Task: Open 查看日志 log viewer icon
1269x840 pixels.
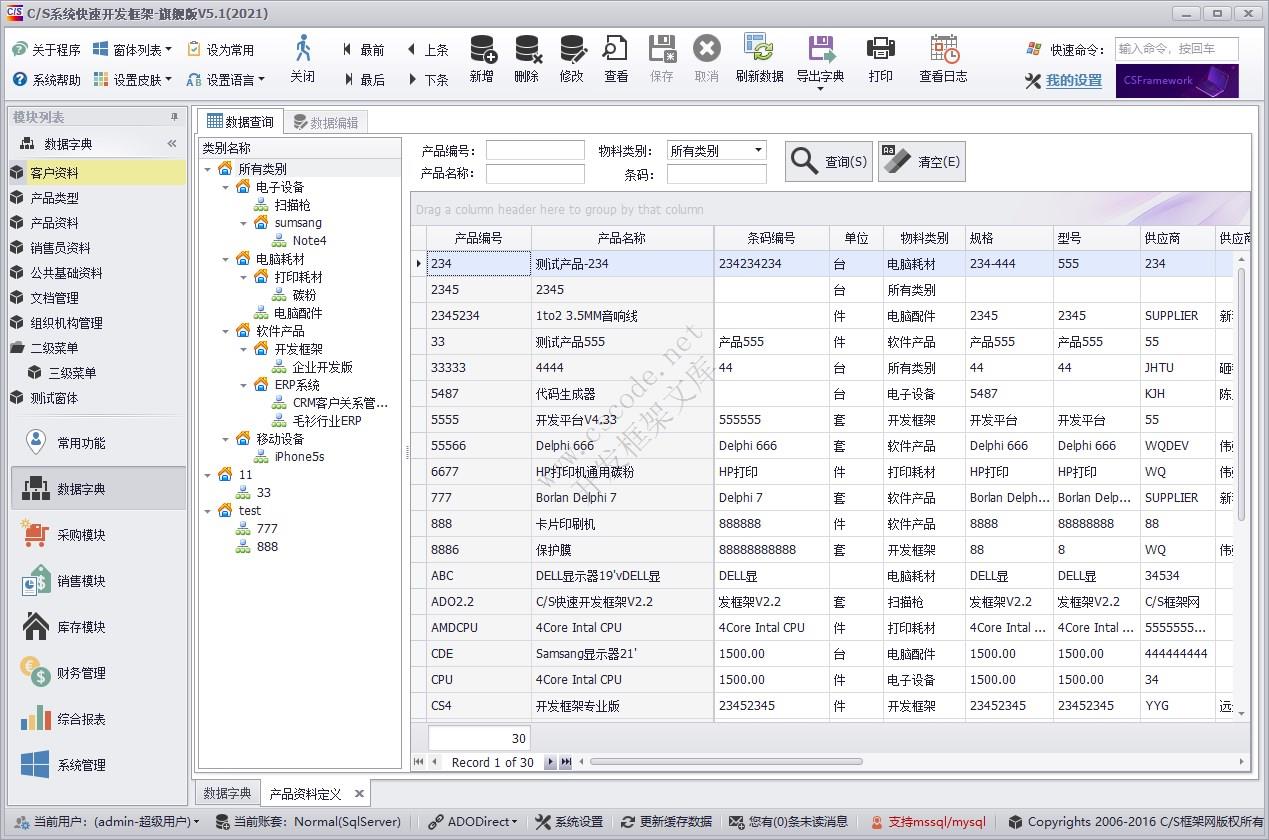Action: (x=943, y=50)
